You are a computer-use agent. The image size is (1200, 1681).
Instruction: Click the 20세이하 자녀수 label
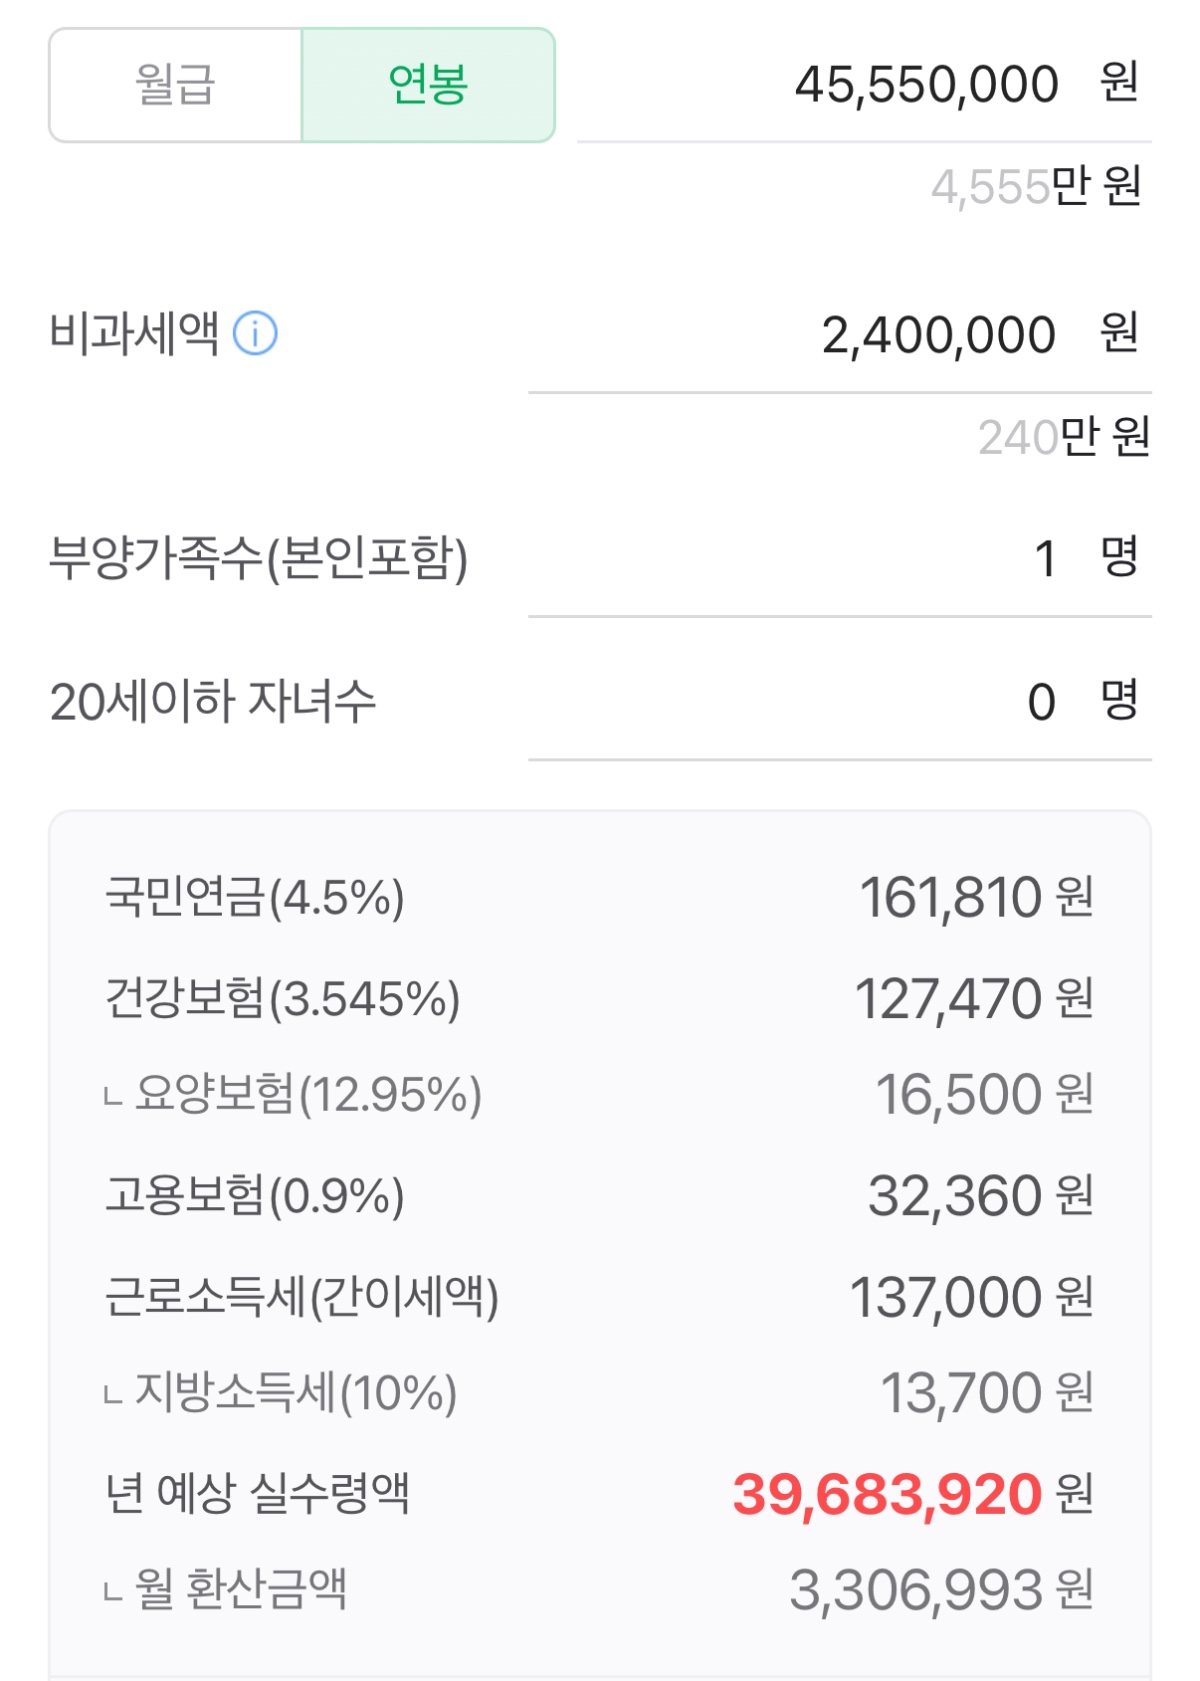click(x=212, y=702)
